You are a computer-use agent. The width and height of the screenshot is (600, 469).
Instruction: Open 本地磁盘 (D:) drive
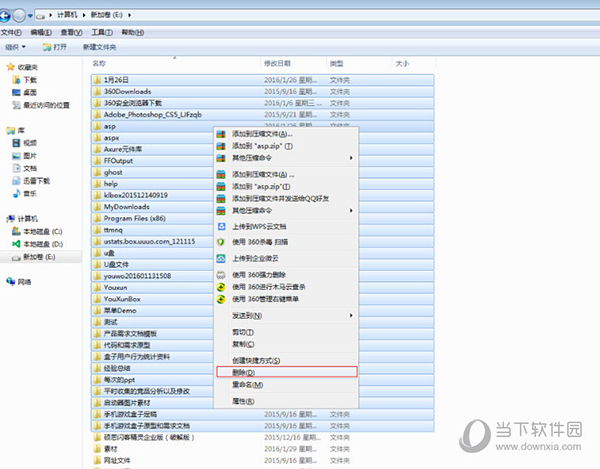coord(38,244)
